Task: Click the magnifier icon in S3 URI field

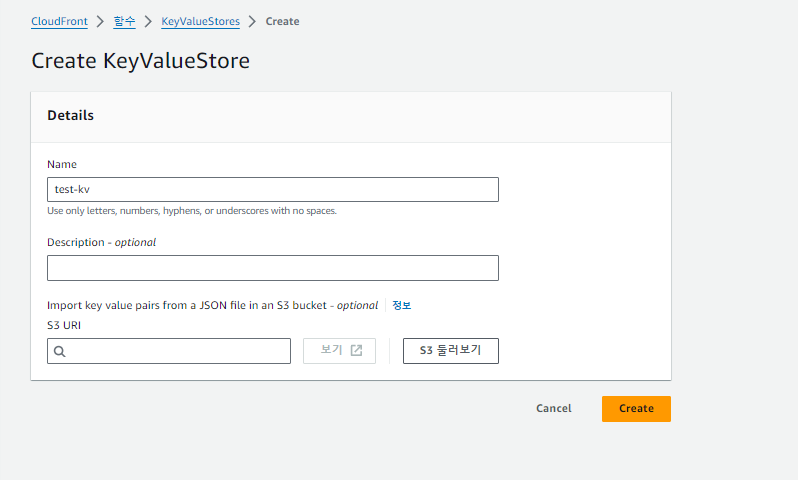Action: 60,351
